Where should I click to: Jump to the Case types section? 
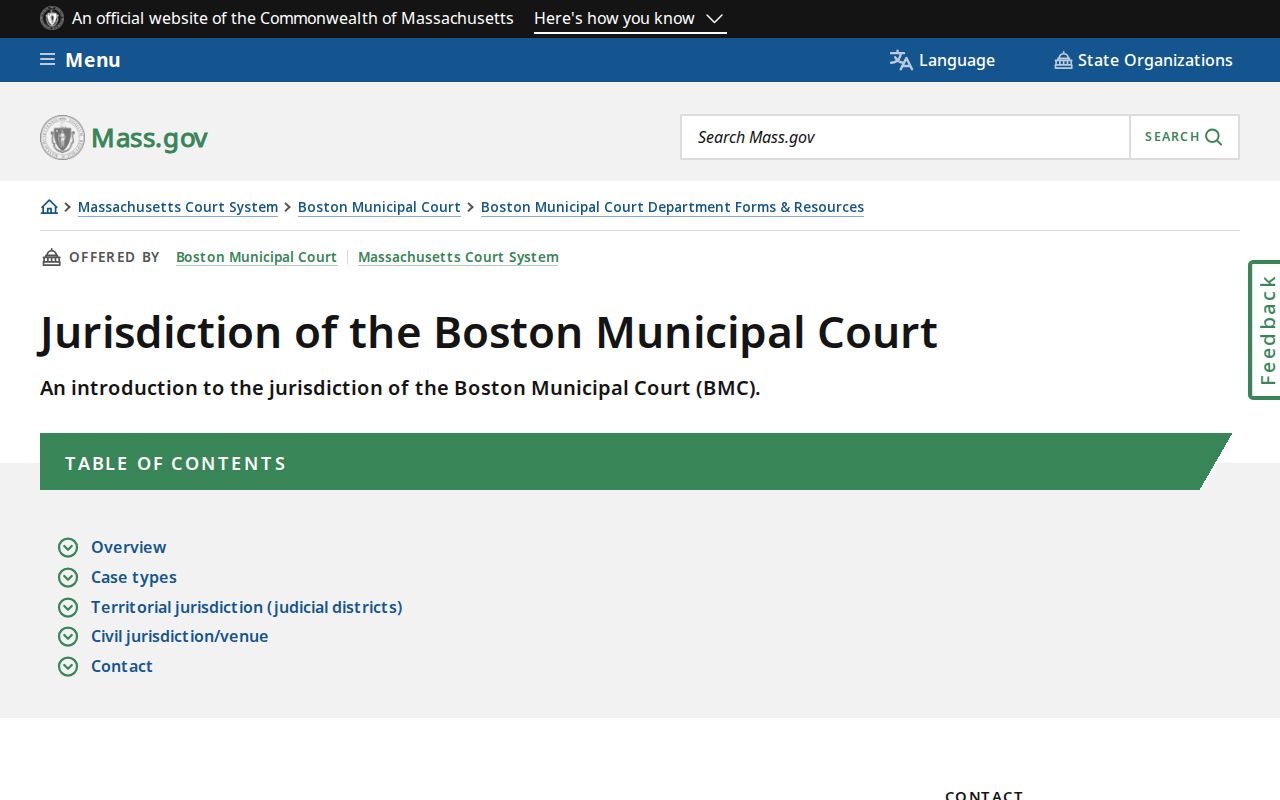(x=134, y=577)
